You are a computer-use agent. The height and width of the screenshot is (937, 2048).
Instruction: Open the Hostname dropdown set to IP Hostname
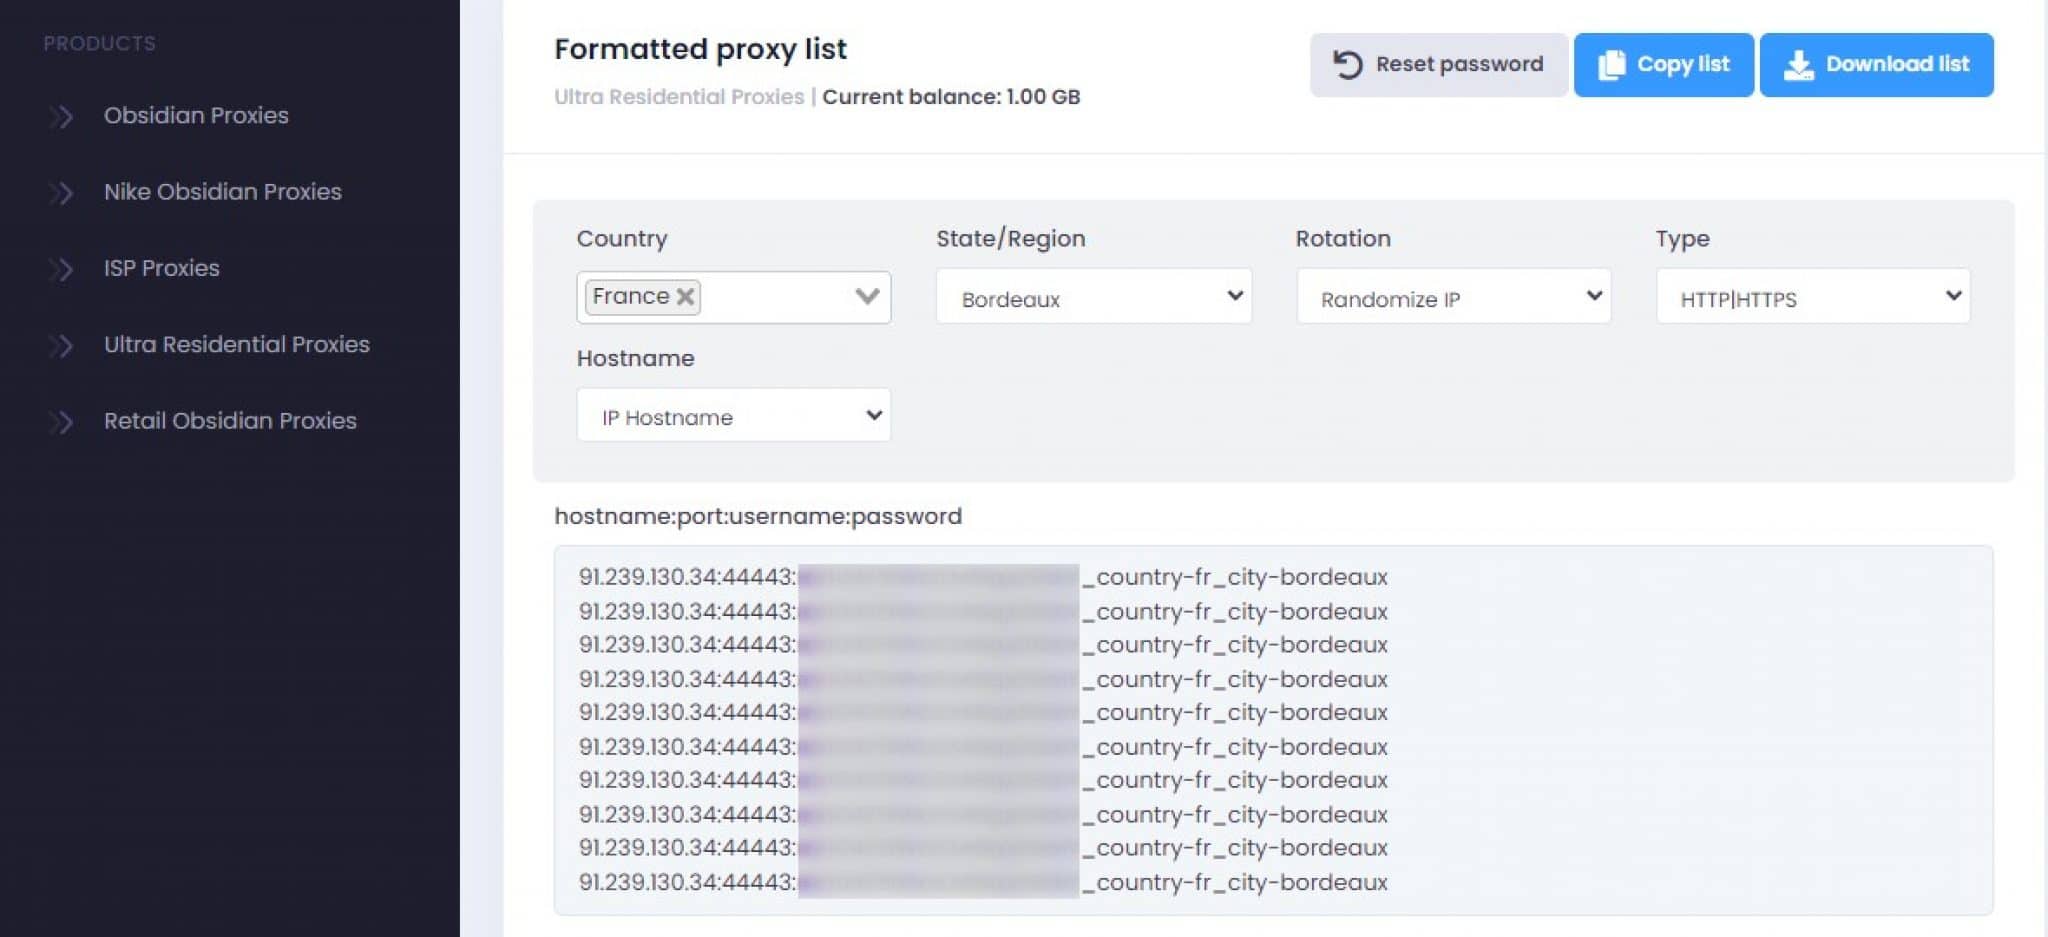733,415
